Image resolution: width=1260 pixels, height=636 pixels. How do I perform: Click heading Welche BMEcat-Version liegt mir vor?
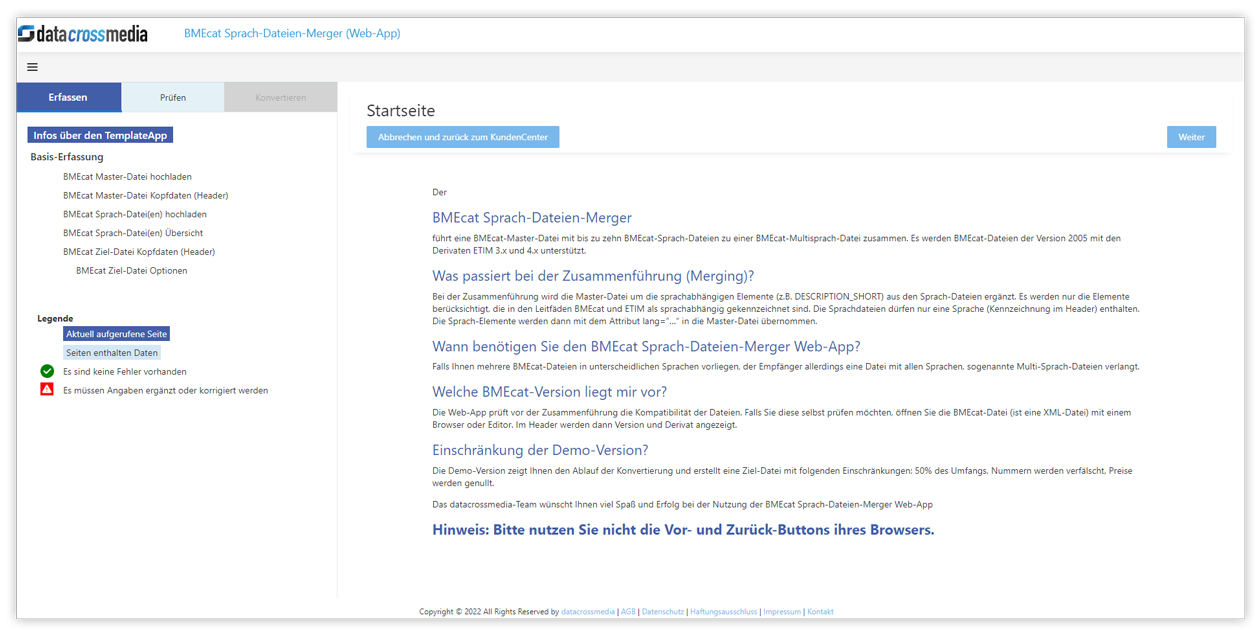549,392
